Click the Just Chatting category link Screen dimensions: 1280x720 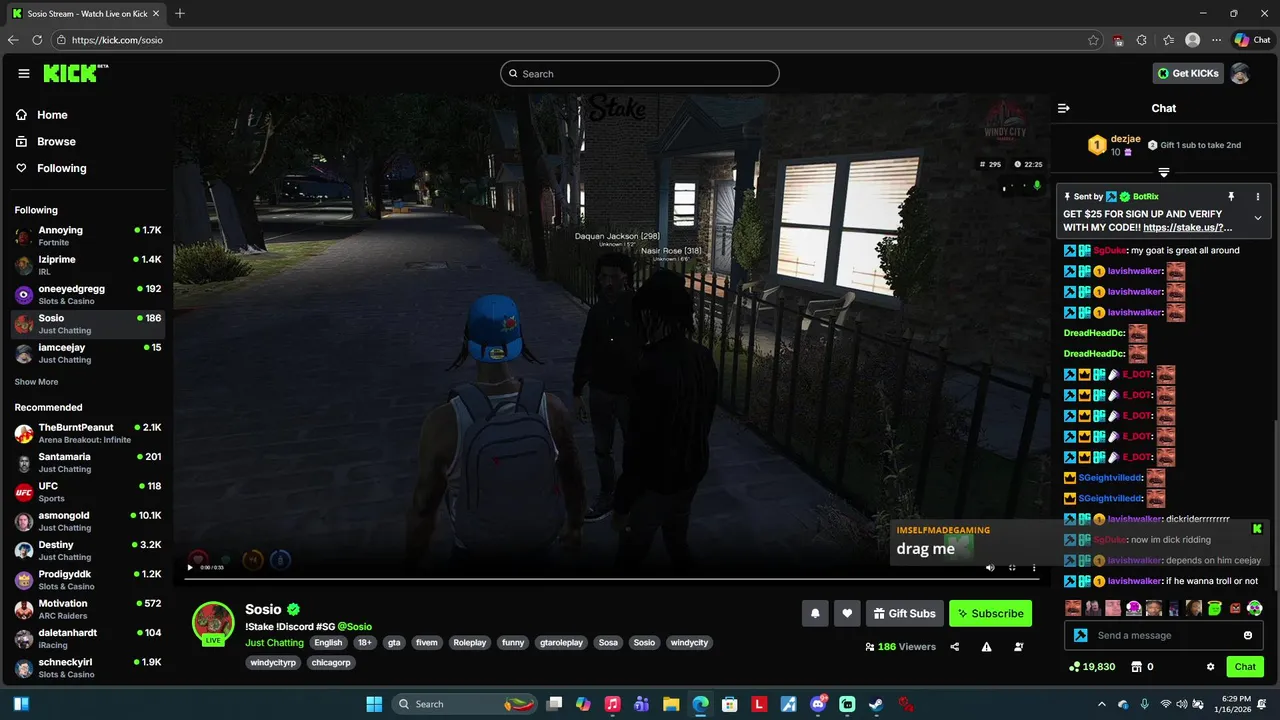coord(274,642)
